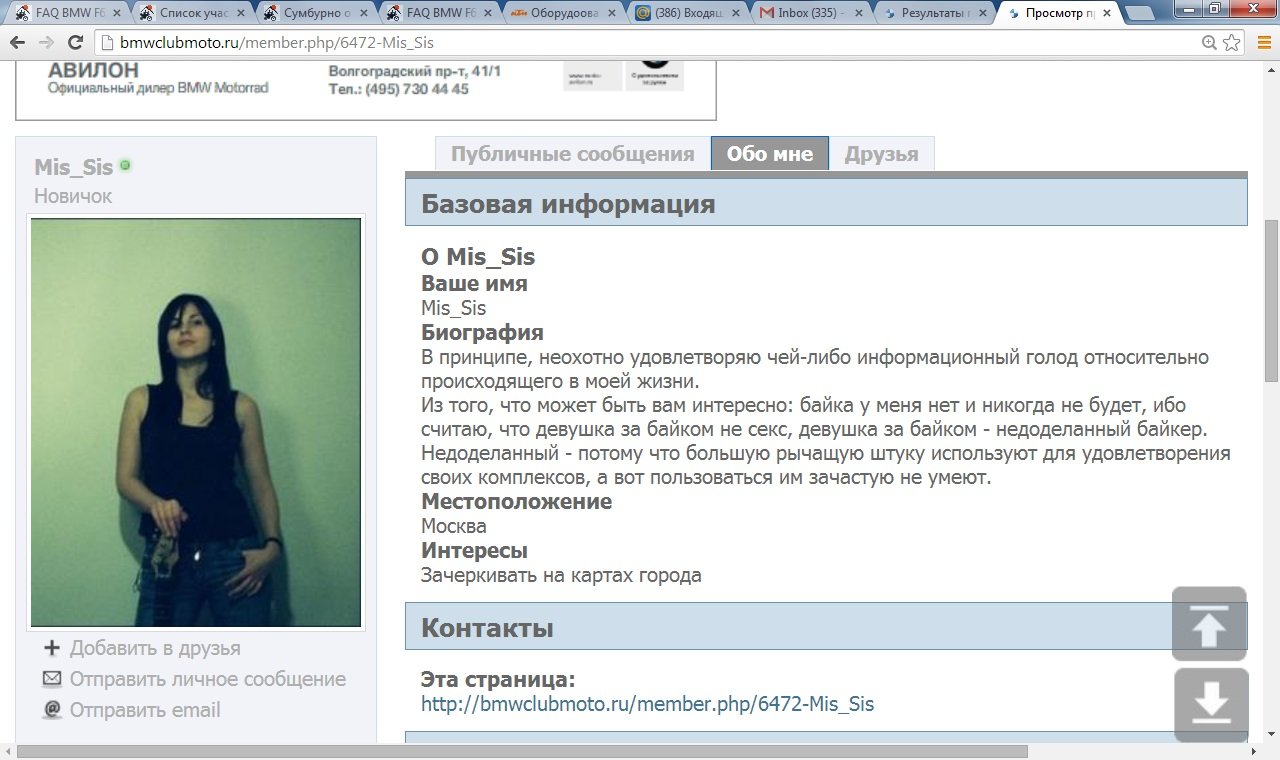Select the Обо мне tab
Viewport: 1280px width, 760px height.
coord(769,154)
